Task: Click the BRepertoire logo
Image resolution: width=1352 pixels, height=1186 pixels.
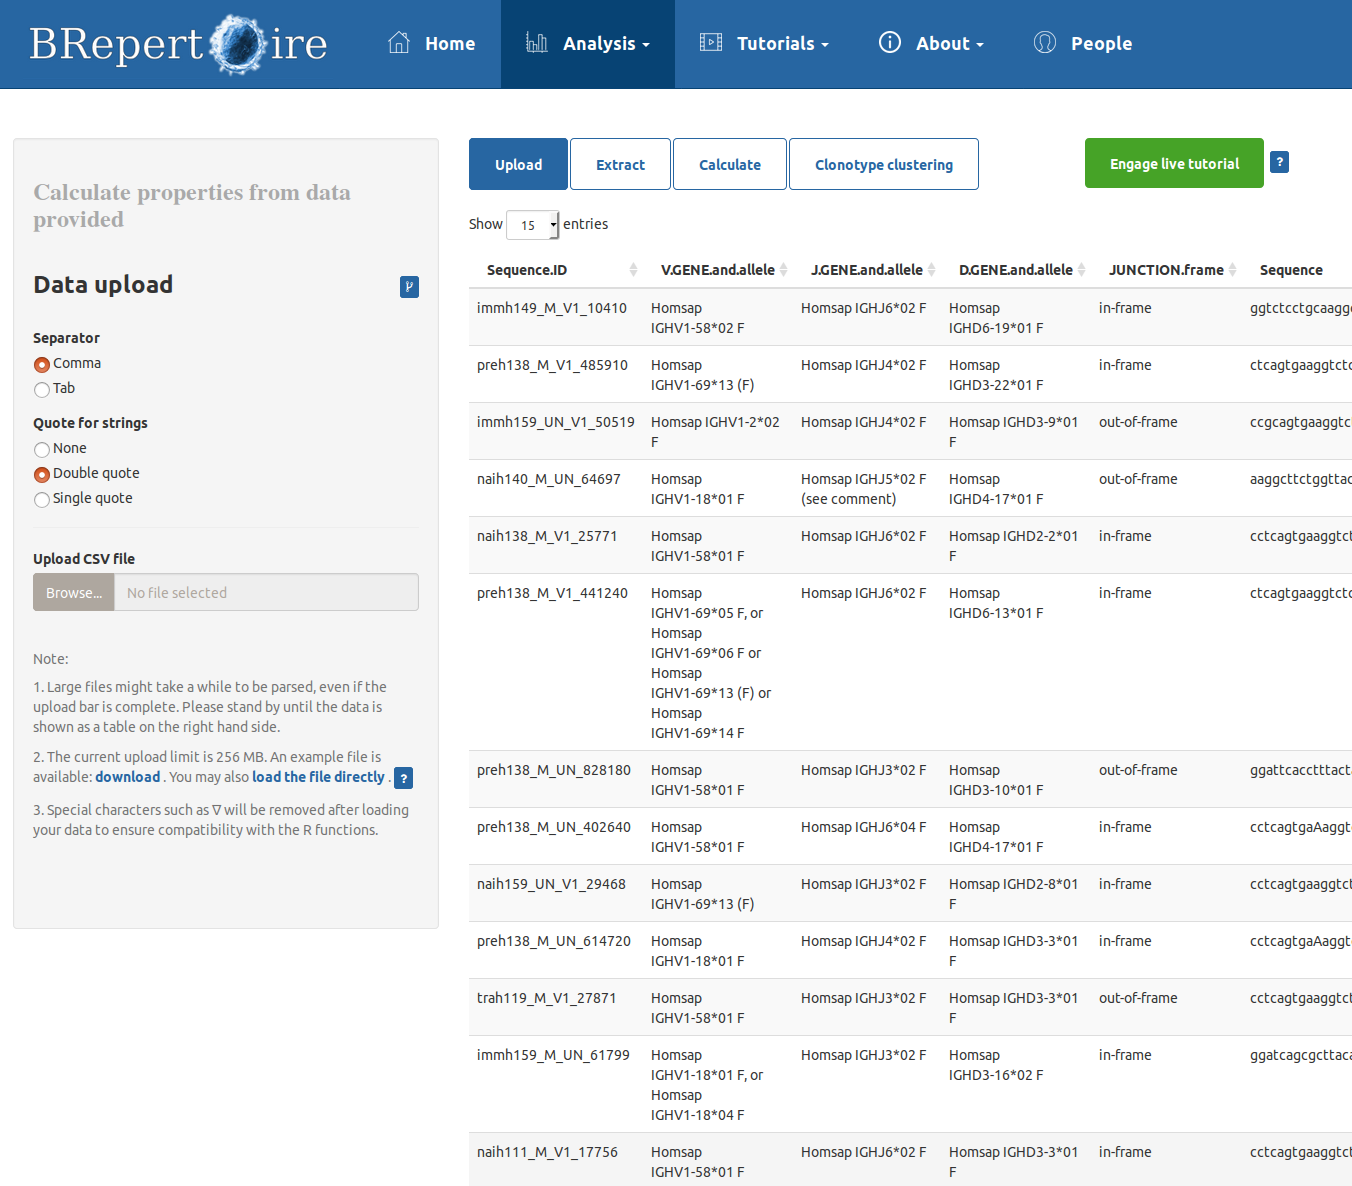Action: pyautogui.click(x=178, y=44)
